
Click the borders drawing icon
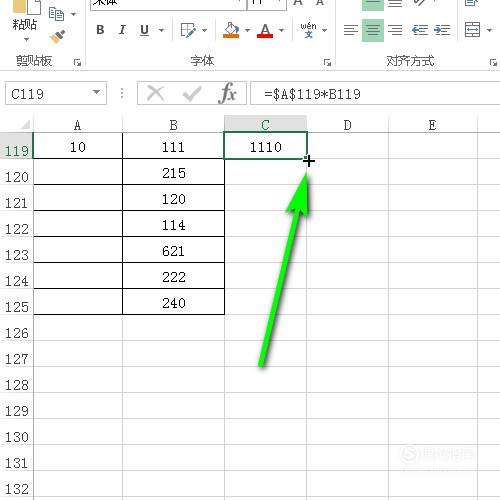point(188,30)
